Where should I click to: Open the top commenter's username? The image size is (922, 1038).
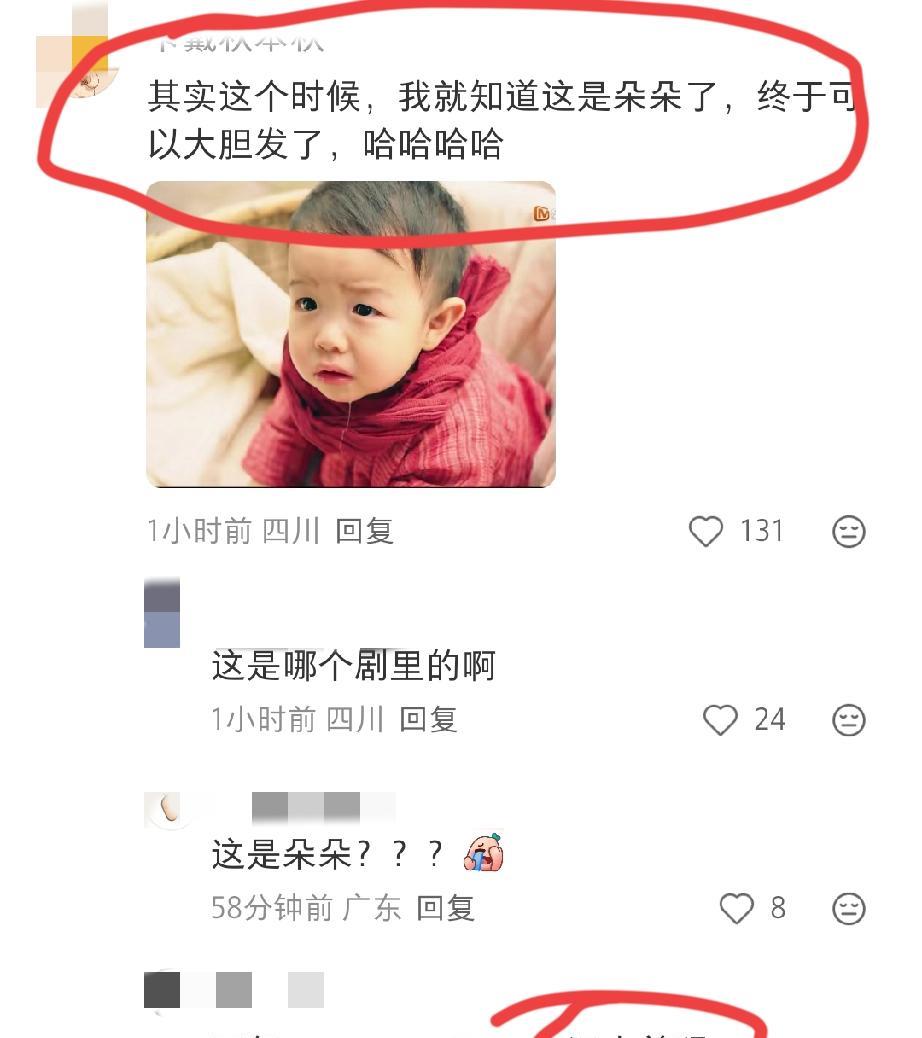click(241, 43)
